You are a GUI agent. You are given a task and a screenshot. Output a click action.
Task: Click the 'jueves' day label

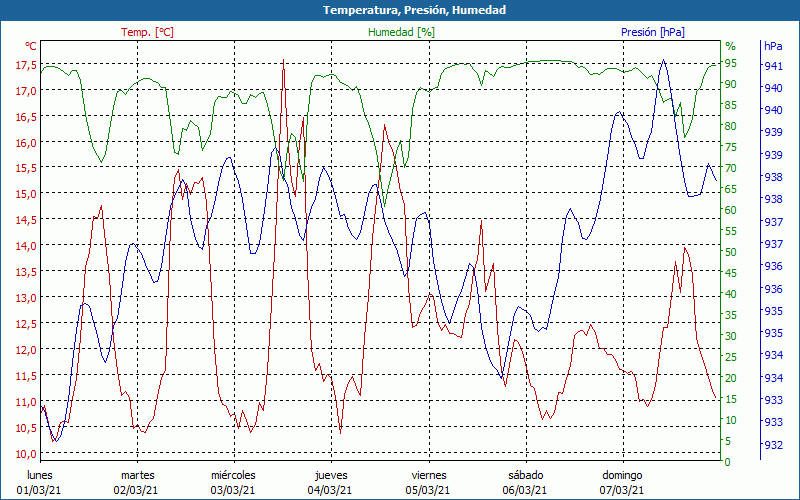click(331, 476)
